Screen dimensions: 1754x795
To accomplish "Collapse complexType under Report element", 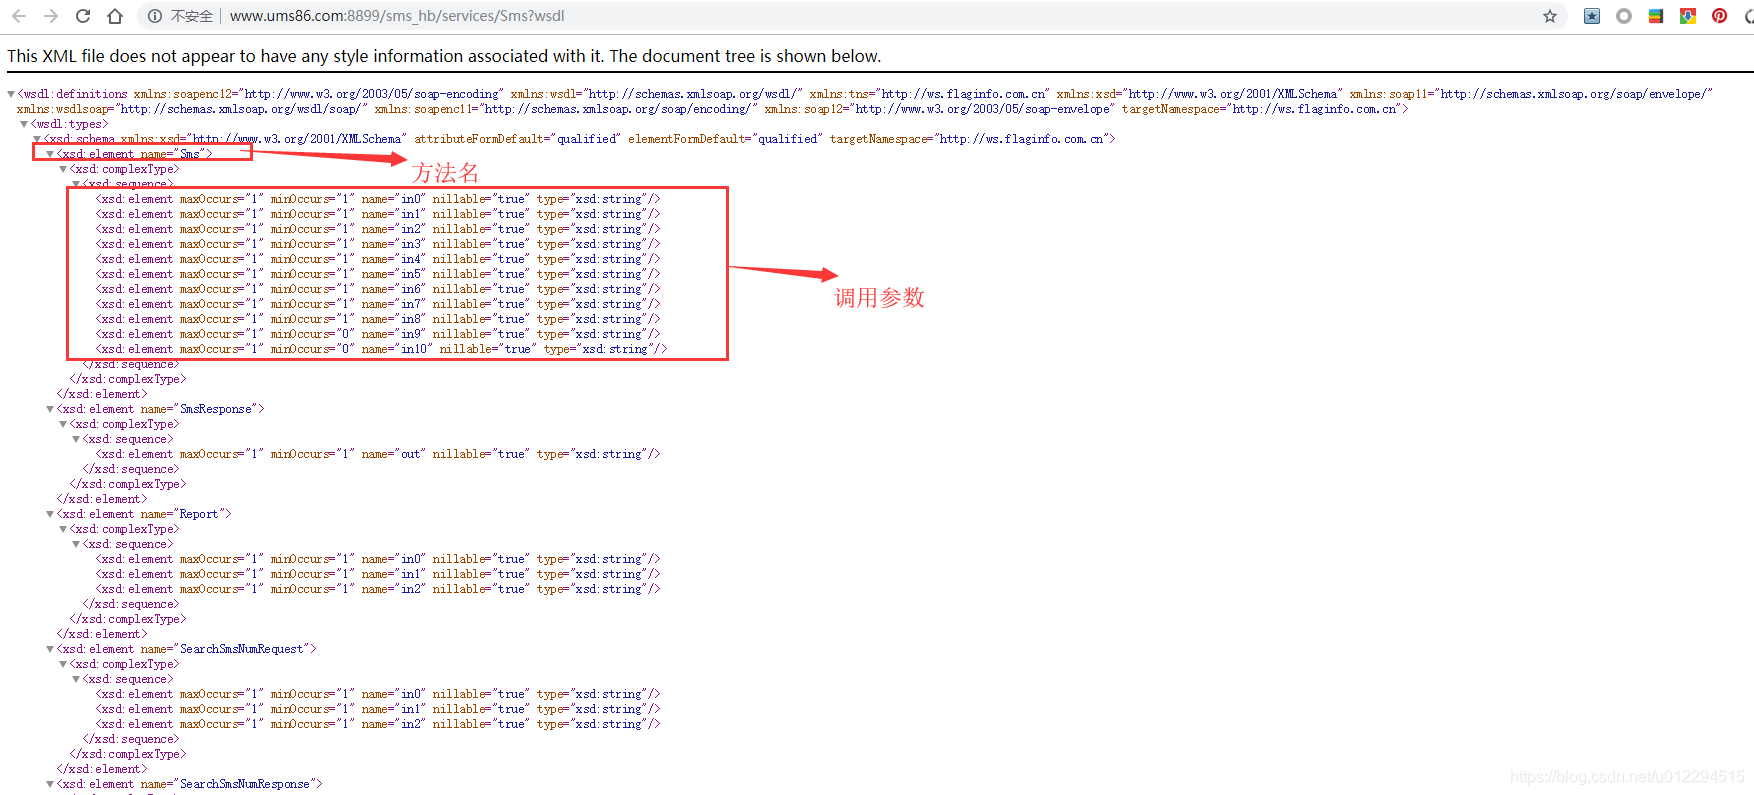I will click(x=63, y=529).
